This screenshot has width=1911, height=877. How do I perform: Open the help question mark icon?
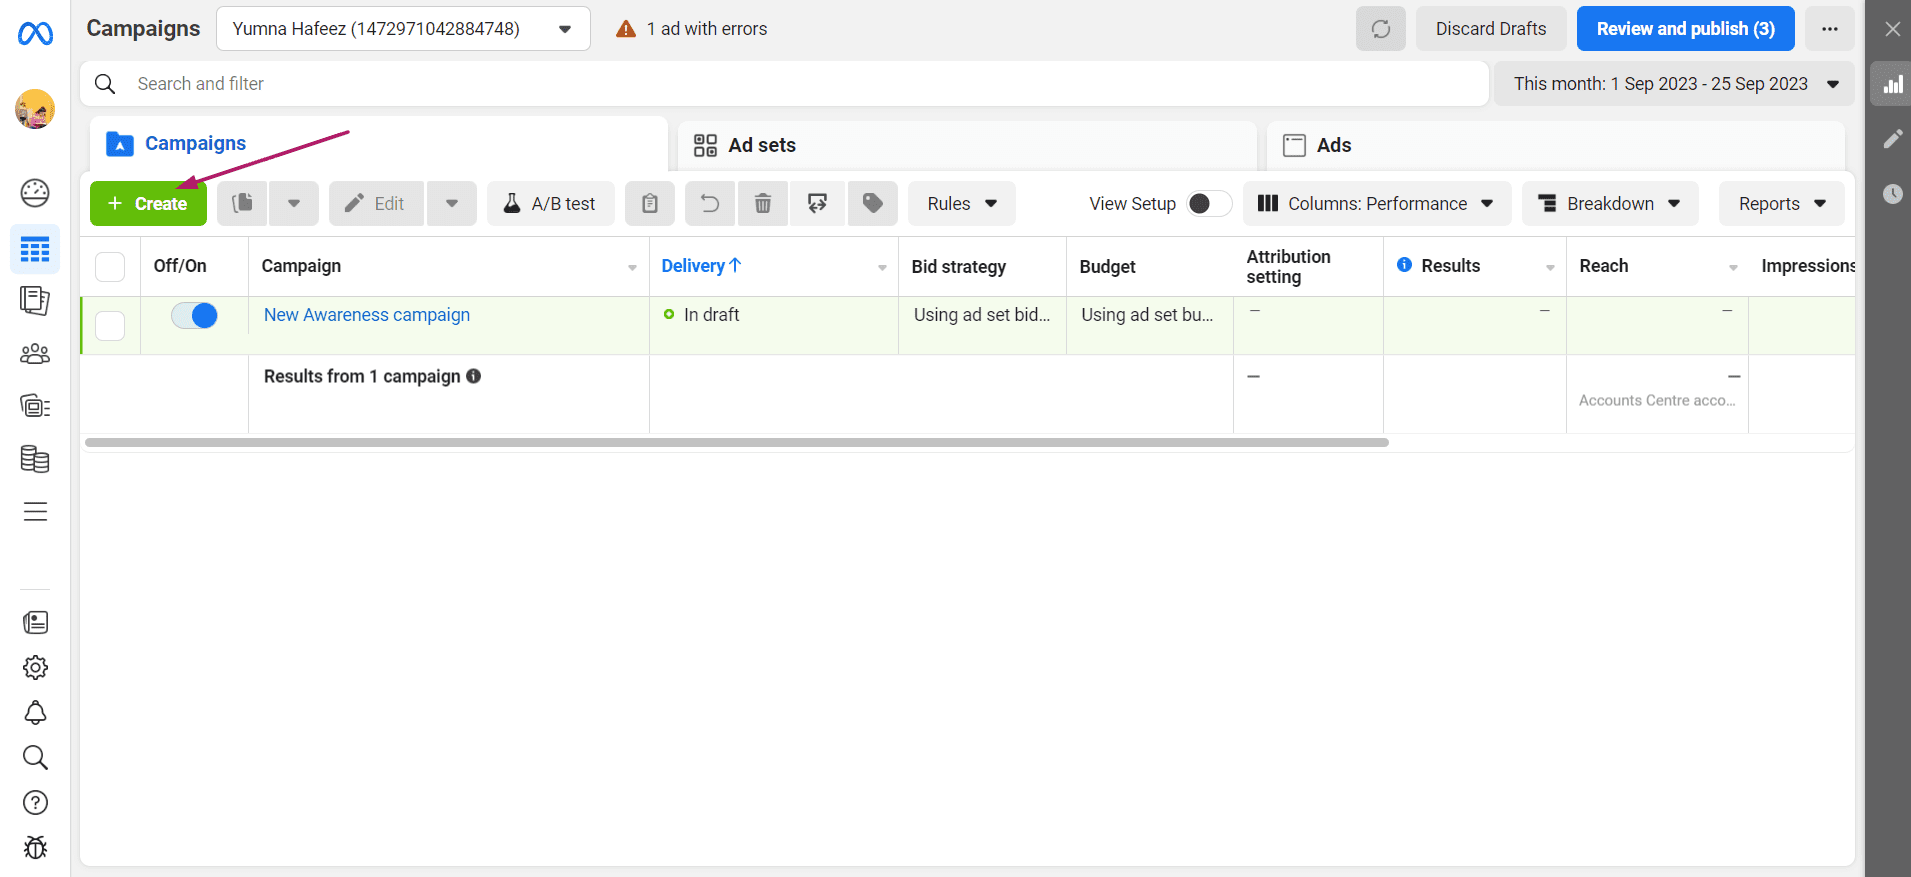coord(35,803)
